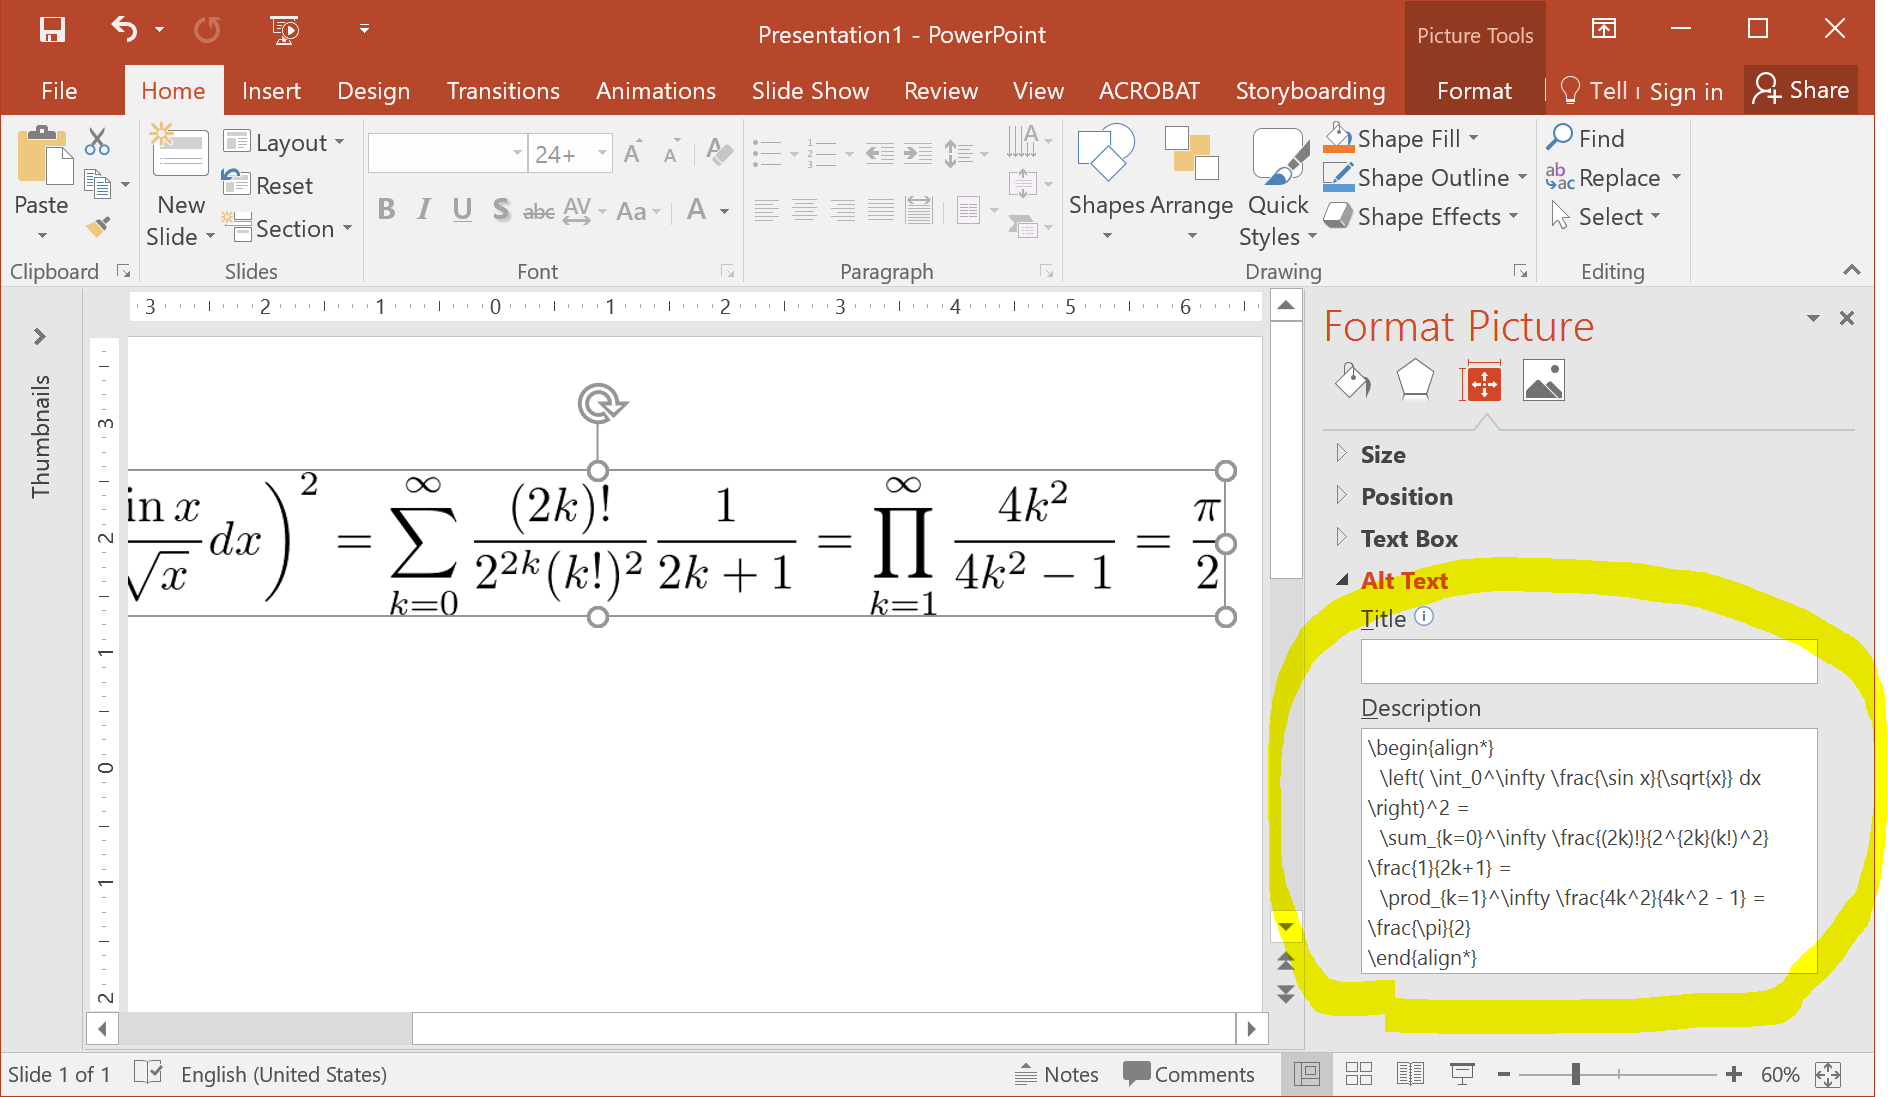Click into the Alt Text Title field
Viewport: 1888px width, 1097px height.
[1588, 662]
